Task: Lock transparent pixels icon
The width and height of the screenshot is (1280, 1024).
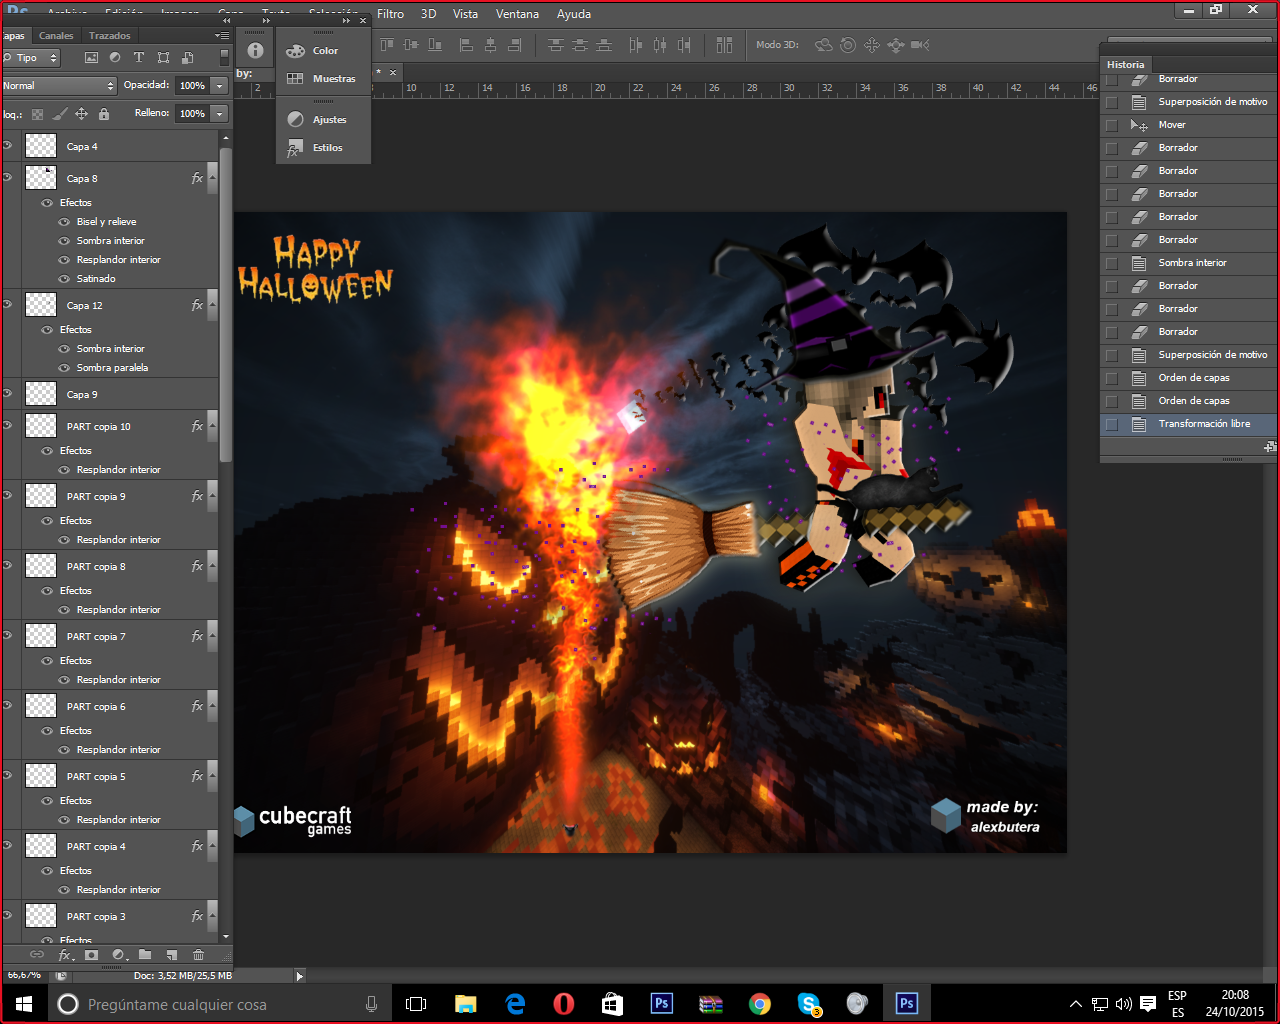Action: coord(38,114)
